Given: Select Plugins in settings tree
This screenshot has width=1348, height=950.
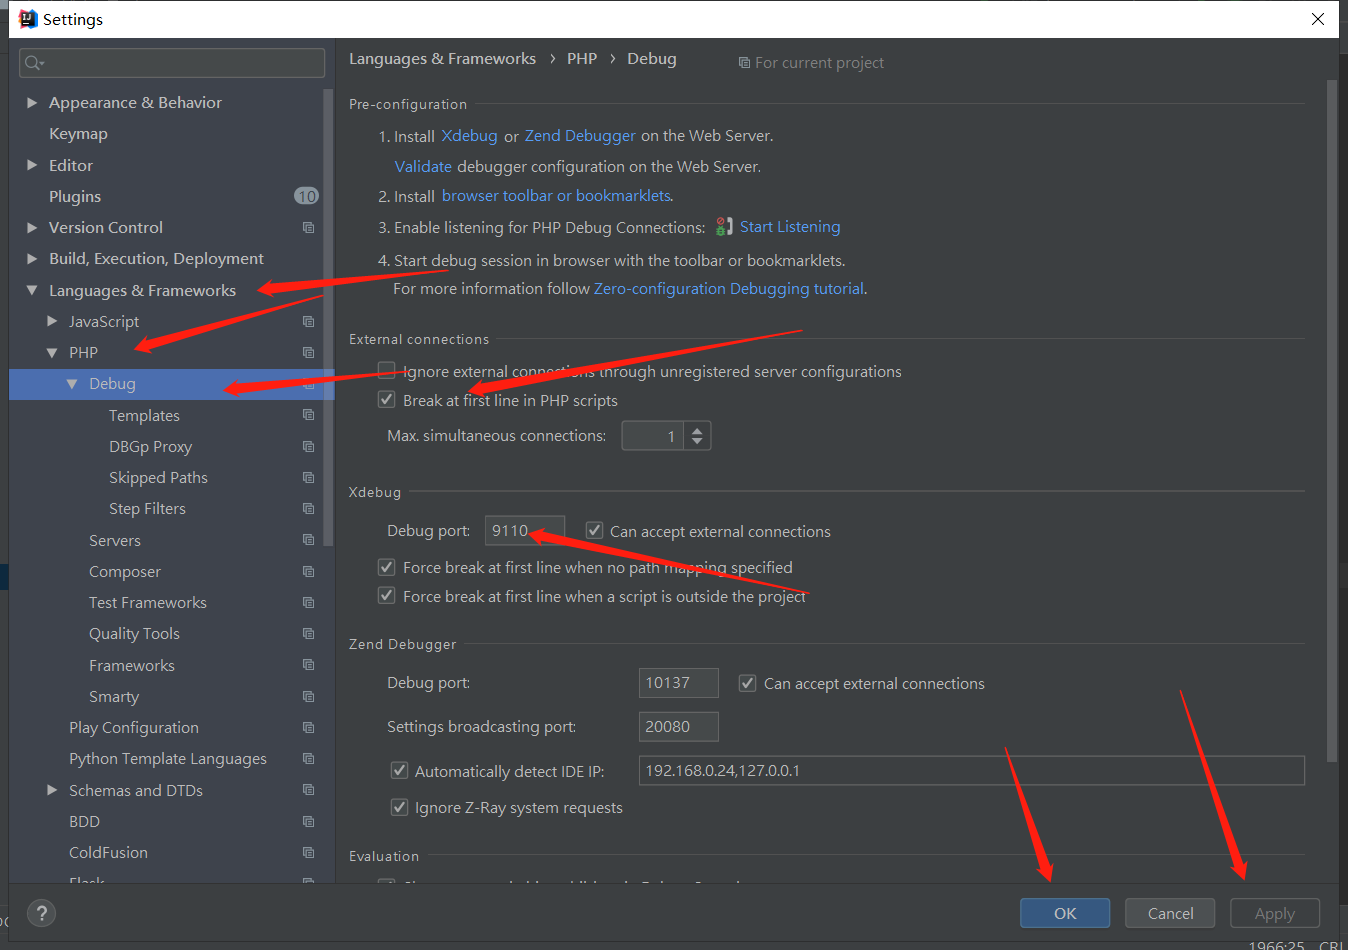Looking at the screenshot, I should [75, 196].
